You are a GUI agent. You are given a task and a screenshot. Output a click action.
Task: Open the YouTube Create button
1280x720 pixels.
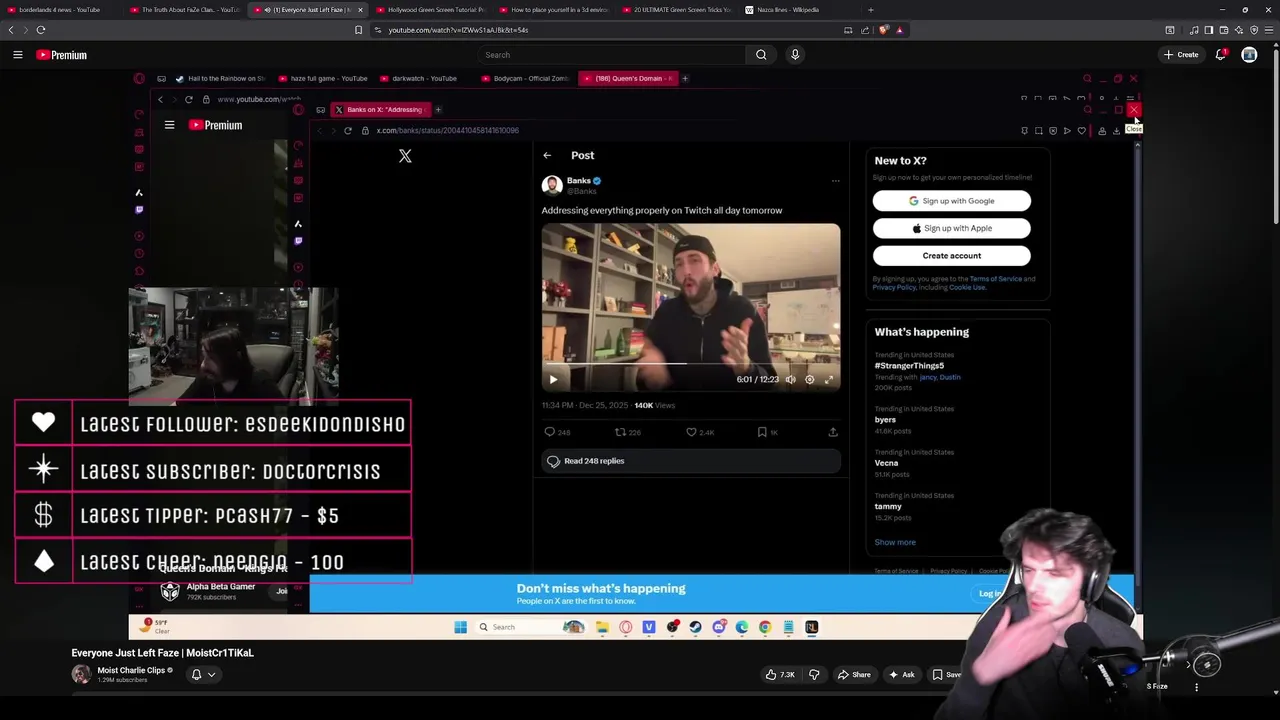[x=1181, y=55]
